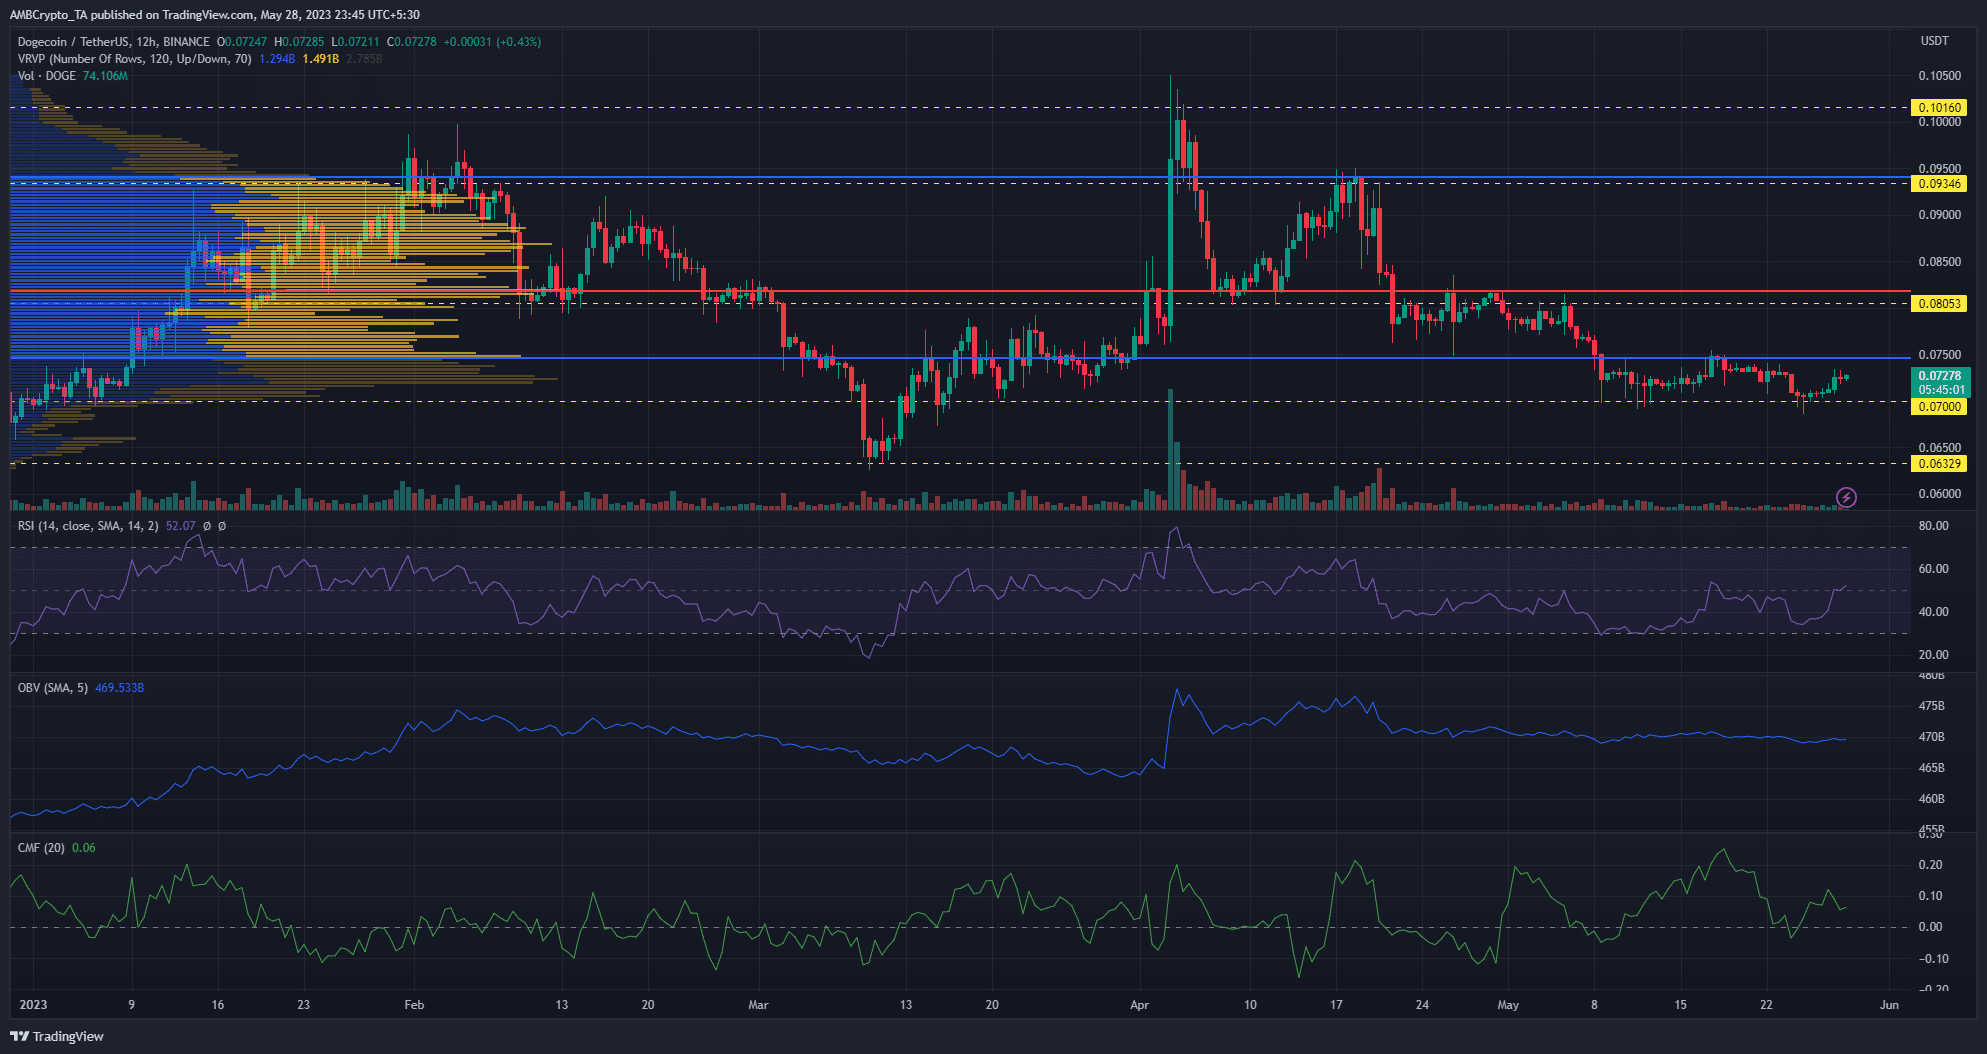Open the Dogecoin / TetherUS symbol title
Screen dimensions: 1987x1054
tap(114, 42)
